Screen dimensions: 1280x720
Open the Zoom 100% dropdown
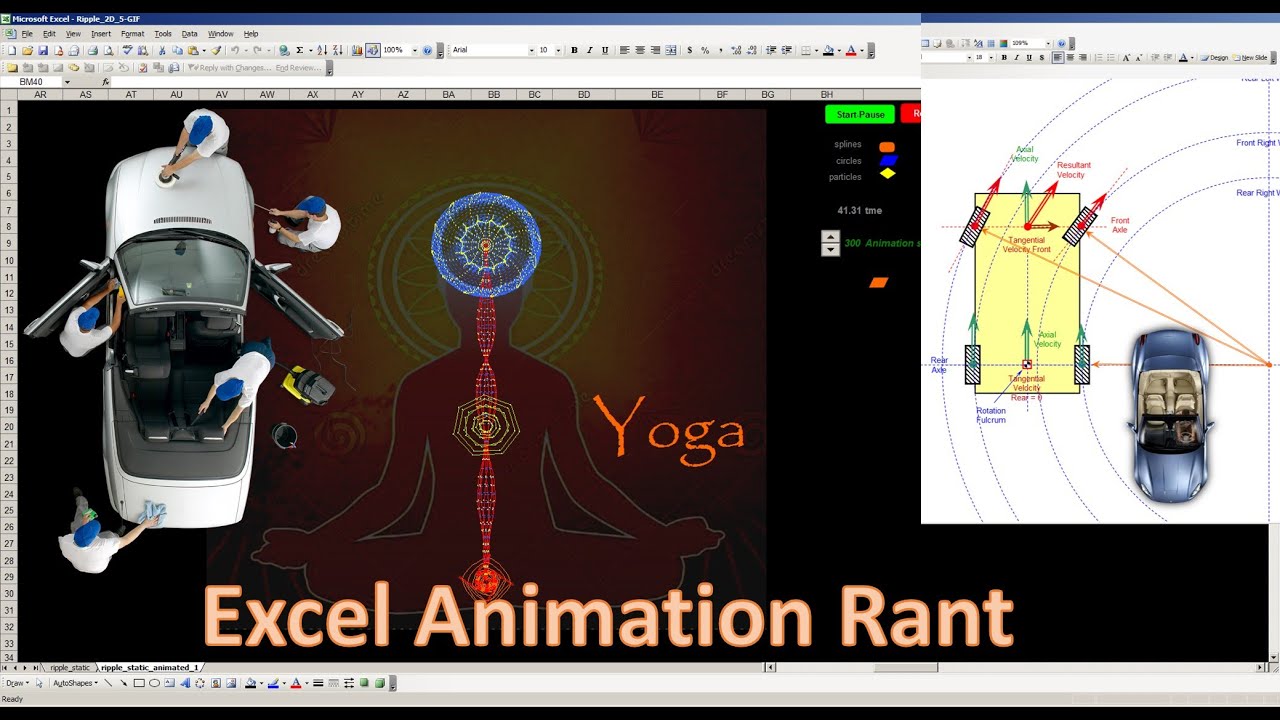tap(414, 50)
